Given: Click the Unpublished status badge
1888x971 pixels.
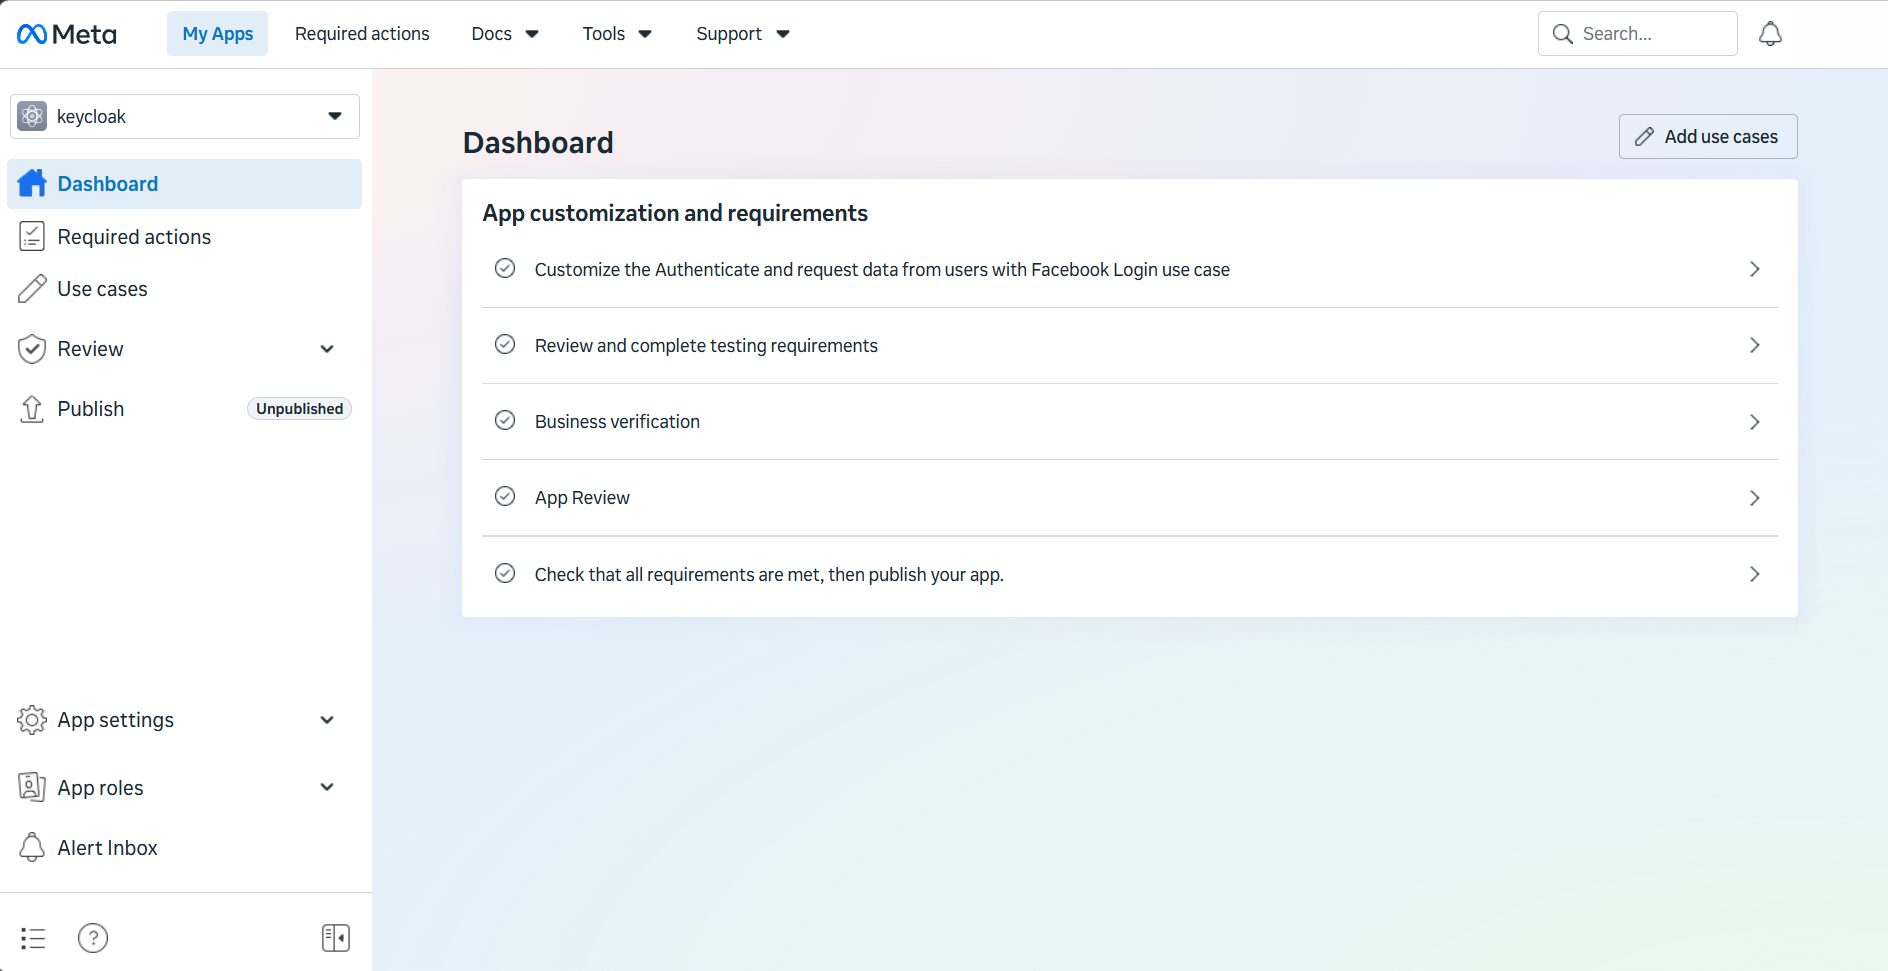Looking at the screenshot, I should pos(299,409).
